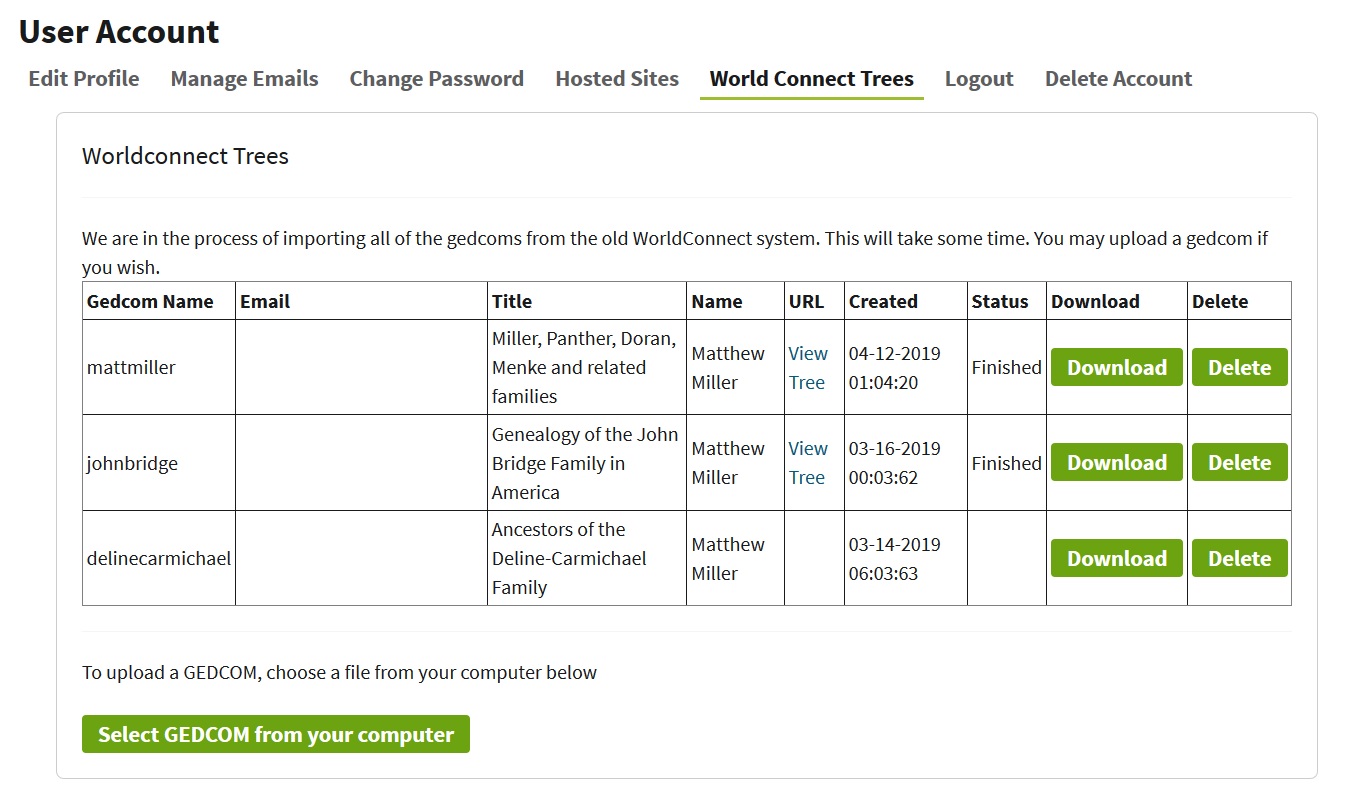Click the User Account page title
1349x789 pixels.
tap(118, 31)
